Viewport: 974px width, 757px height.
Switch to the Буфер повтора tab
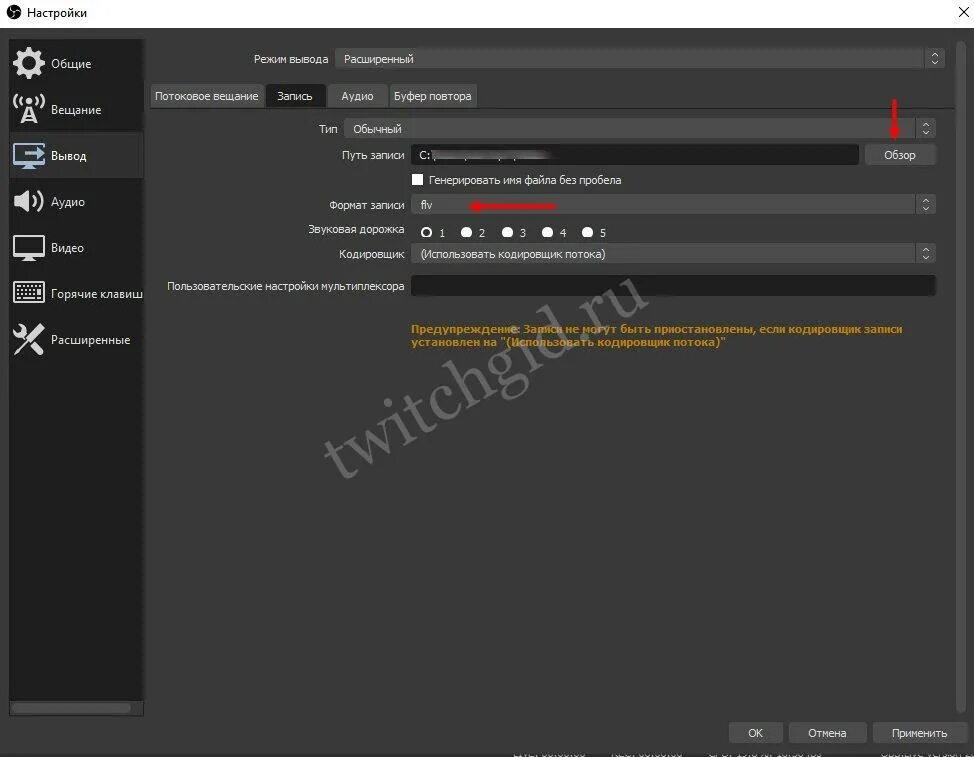[x=433, y=96]
